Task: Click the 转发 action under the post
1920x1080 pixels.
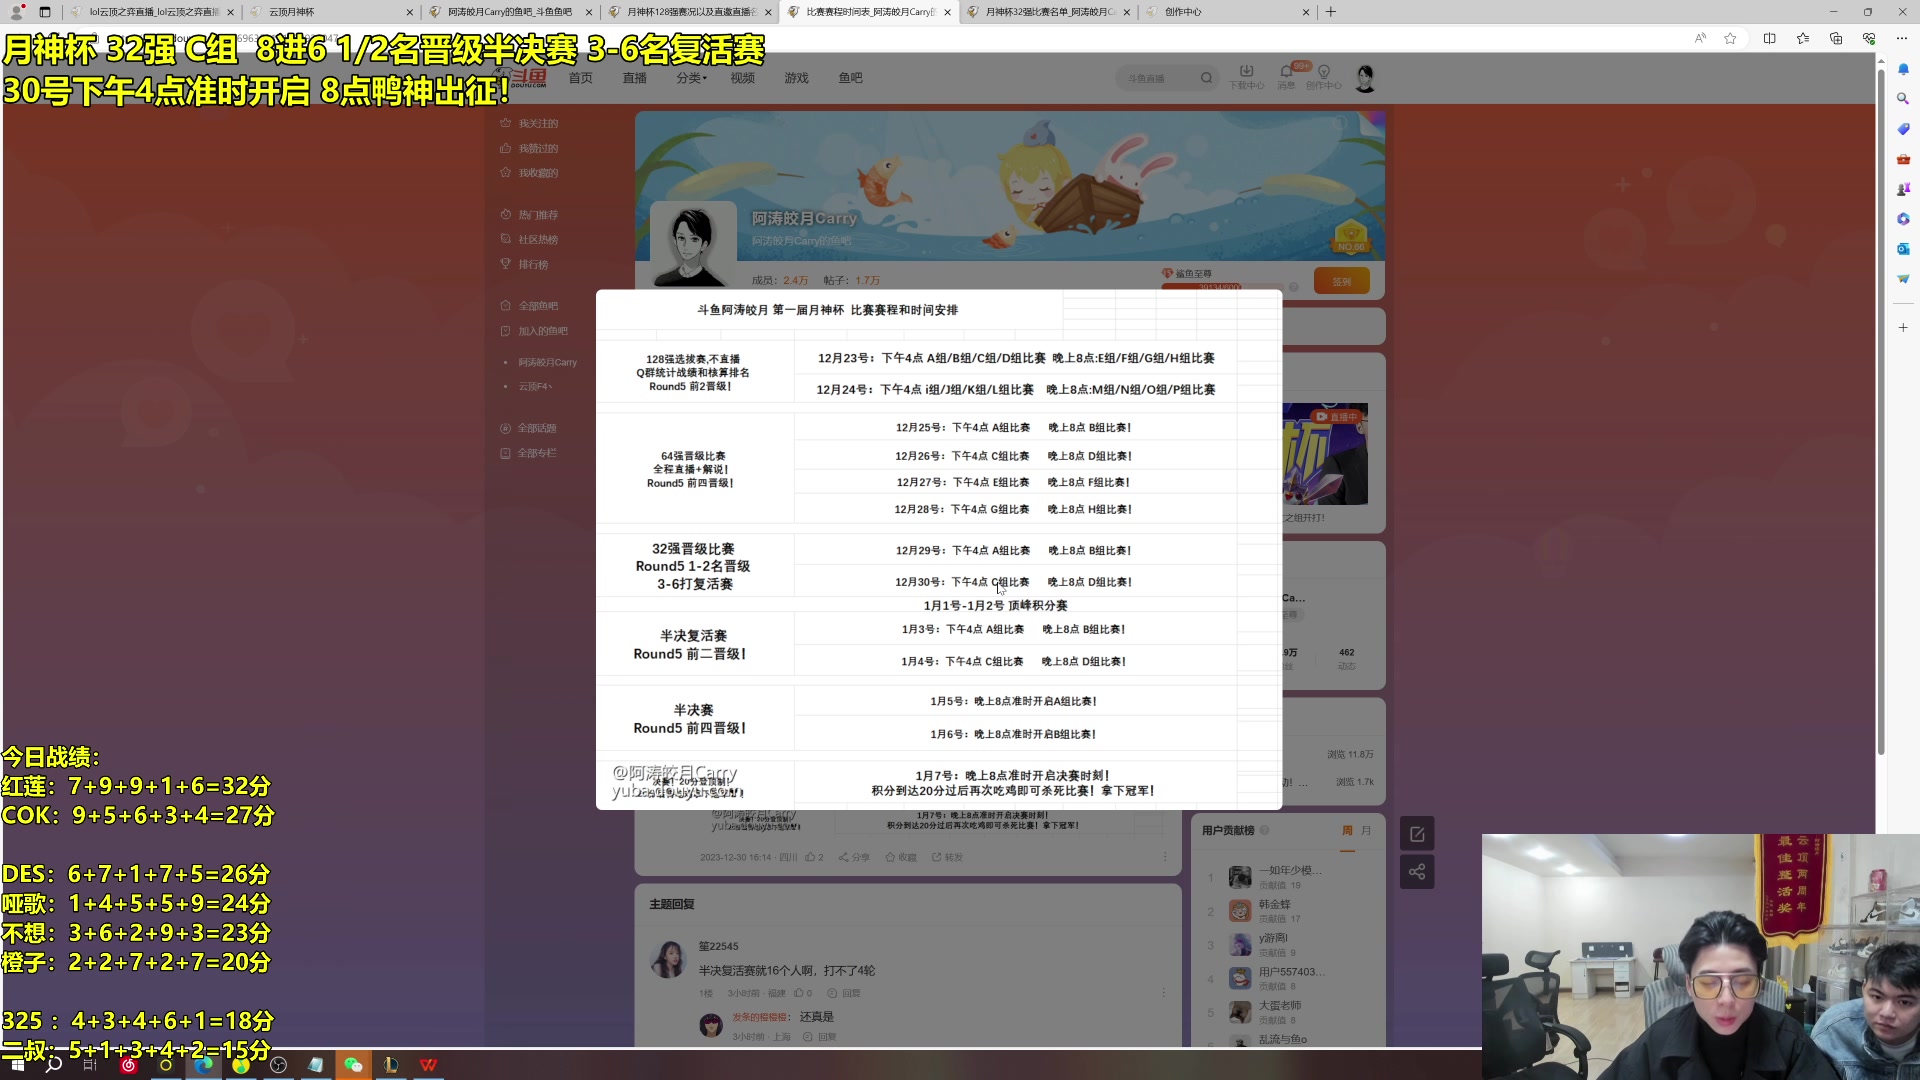Action: (947, 857)
